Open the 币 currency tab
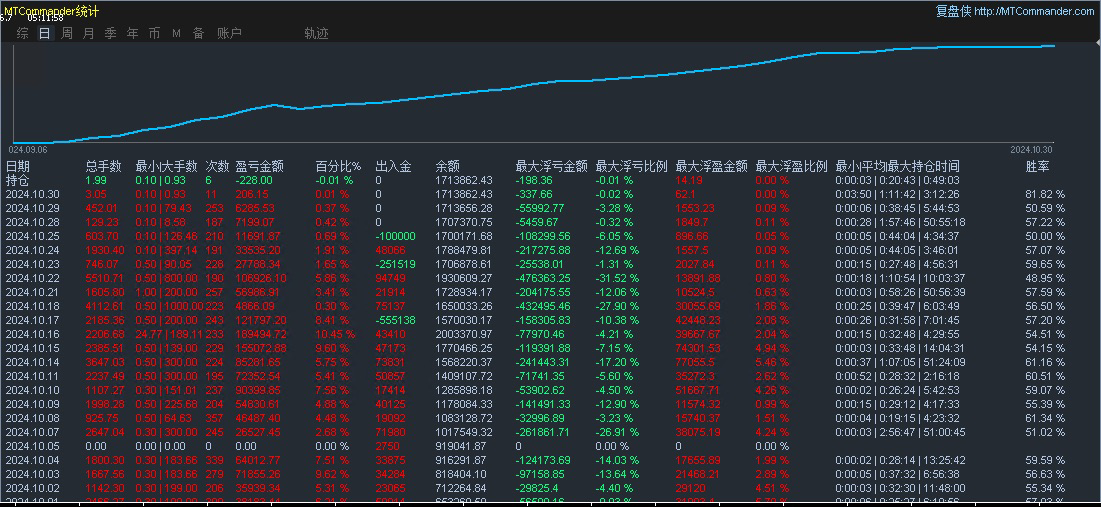The height and width of the screenshot is (507, 1101). pyautogui.click(x=154, y=33)
